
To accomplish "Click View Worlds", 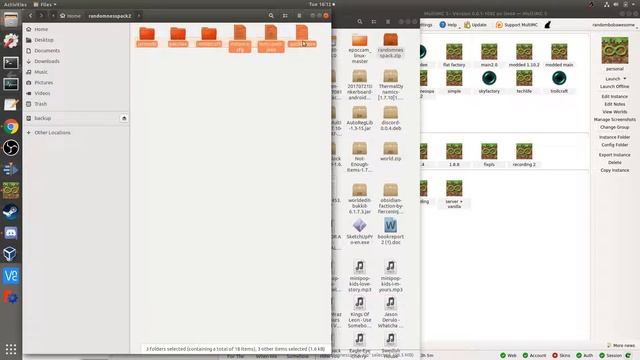I will [614, 112].
